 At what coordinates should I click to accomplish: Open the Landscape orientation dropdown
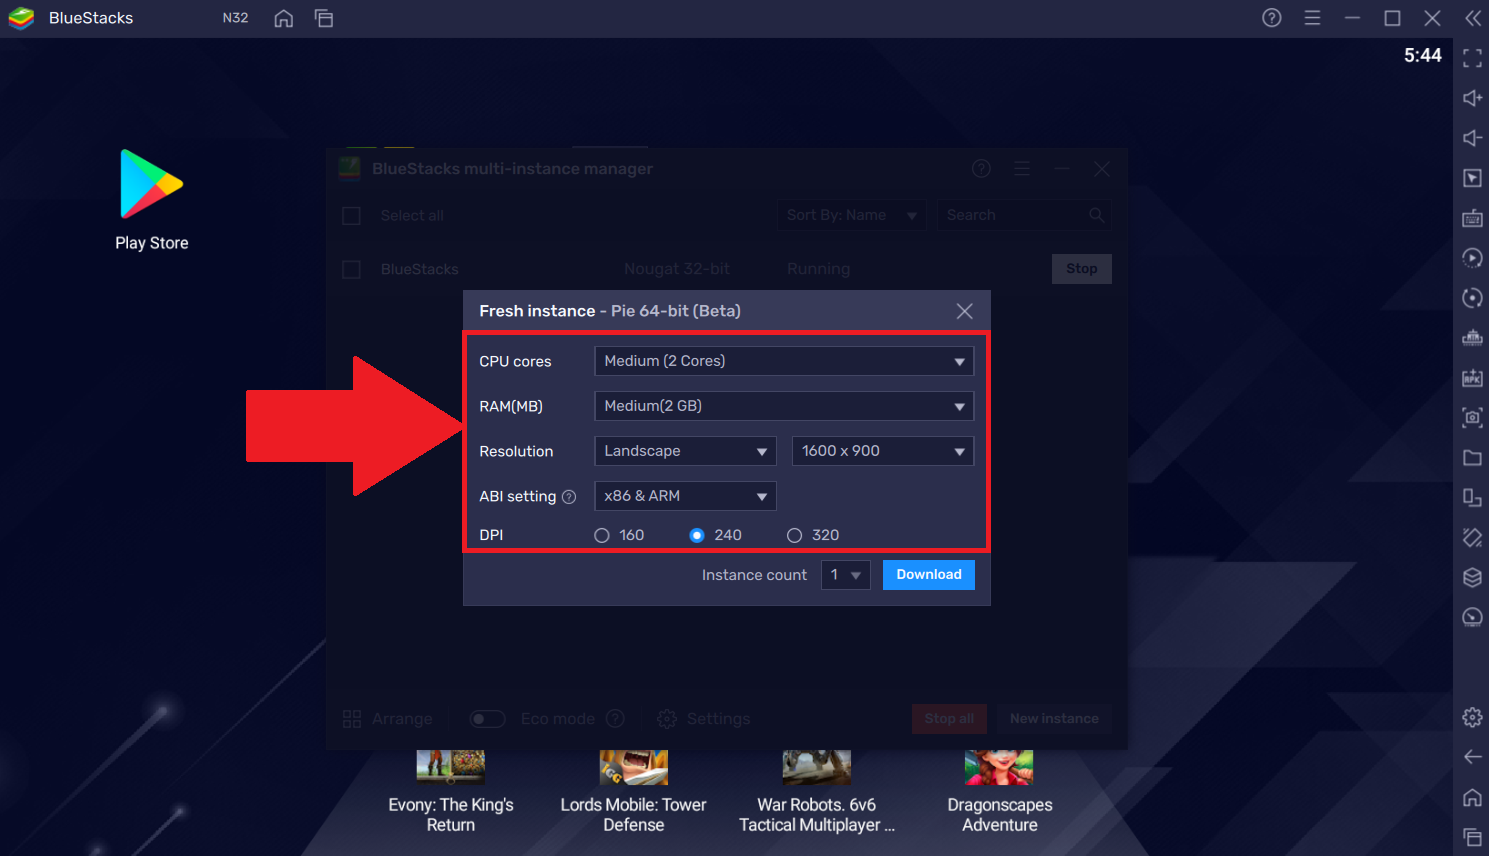(x=685, y=451)
